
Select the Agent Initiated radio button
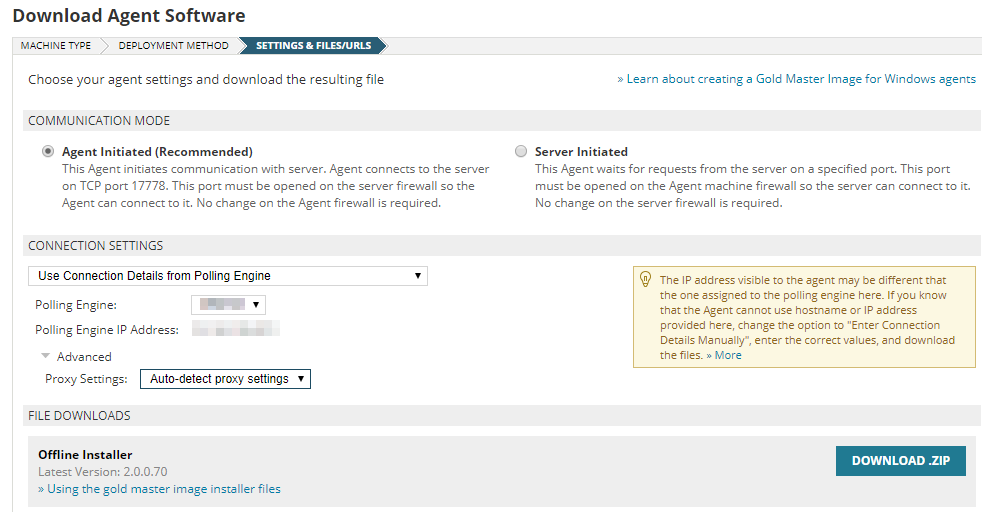click(x=47, y=152)
